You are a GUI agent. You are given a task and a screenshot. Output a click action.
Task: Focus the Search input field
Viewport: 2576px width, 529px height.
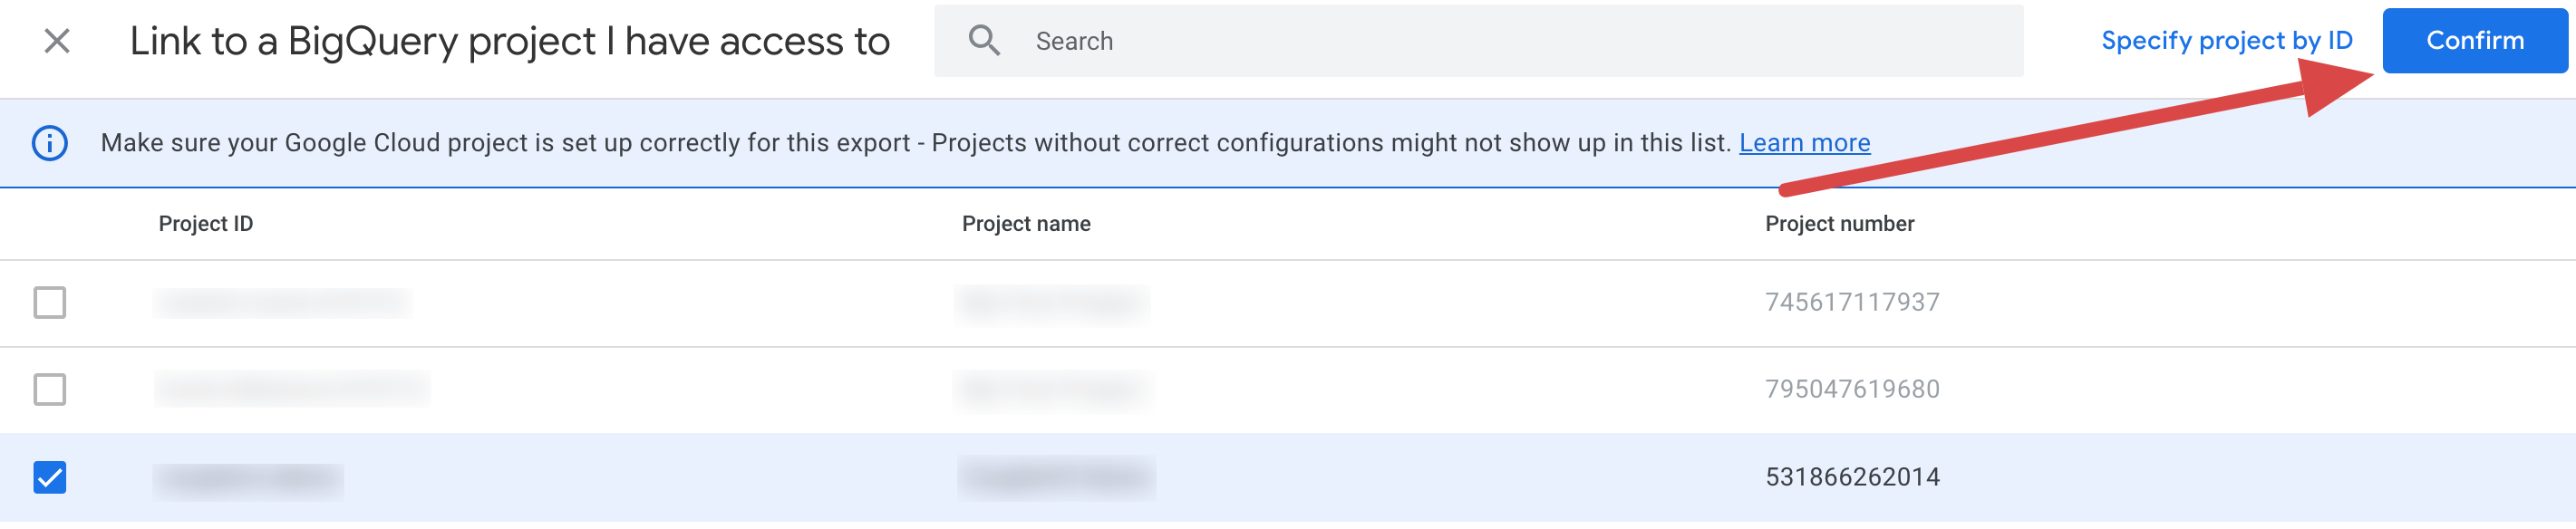pyautogui.click(x=1478, y=41)
